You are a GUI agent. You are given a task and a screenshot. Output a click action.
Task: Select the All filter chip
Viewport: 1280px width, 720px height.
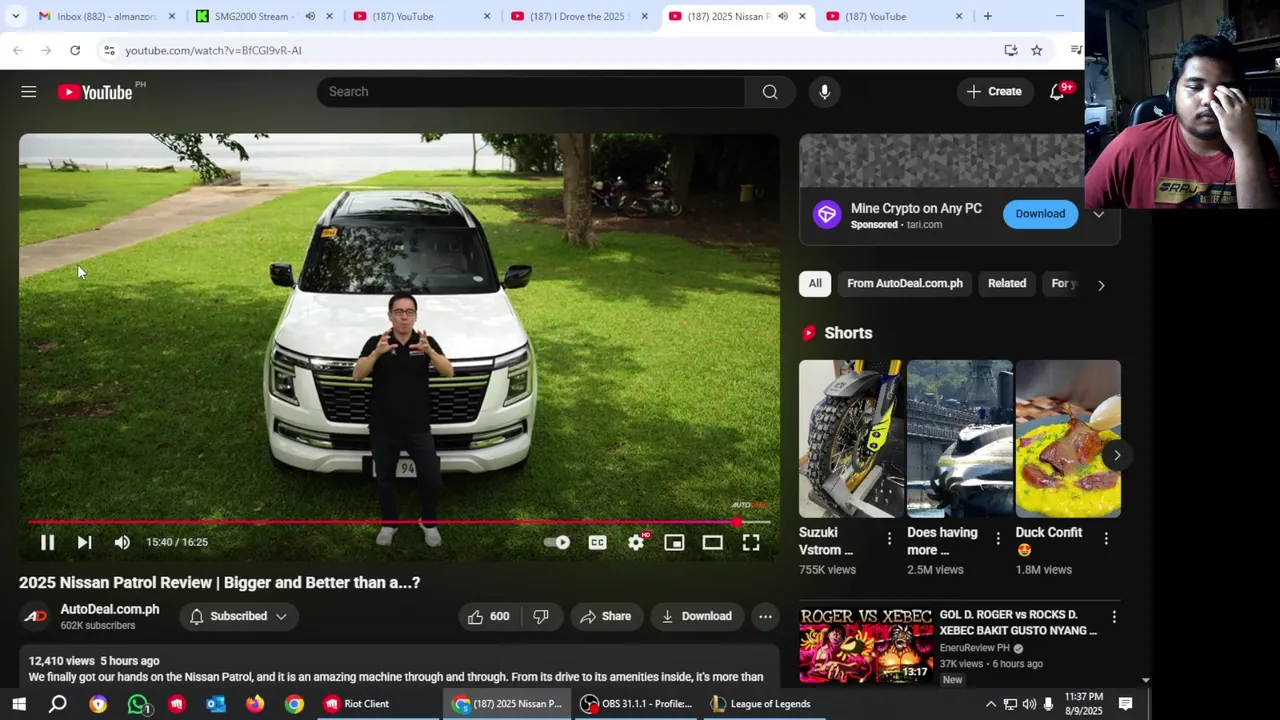tap(815, 283)
